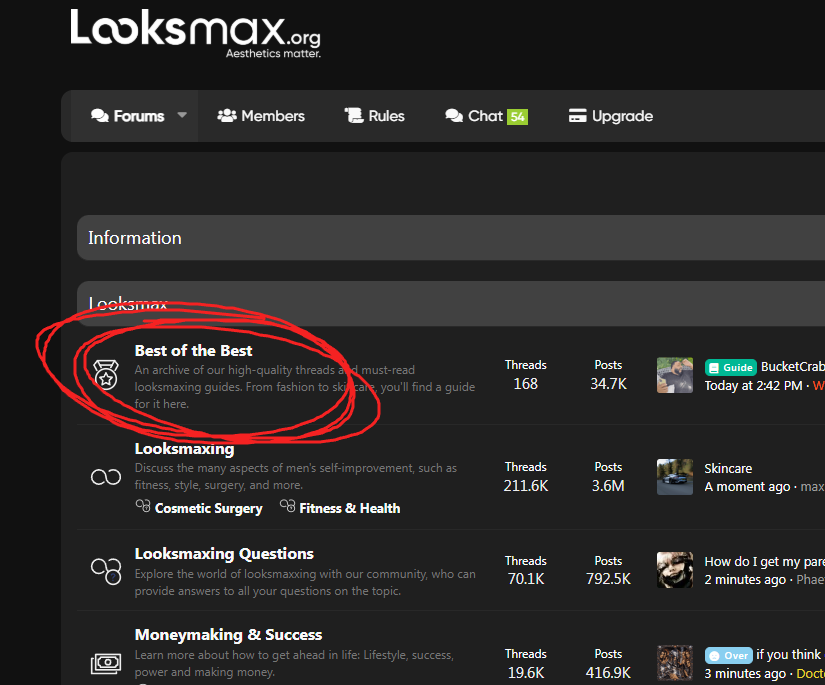Click the 34.7K posts count

(x=608, y=384)
